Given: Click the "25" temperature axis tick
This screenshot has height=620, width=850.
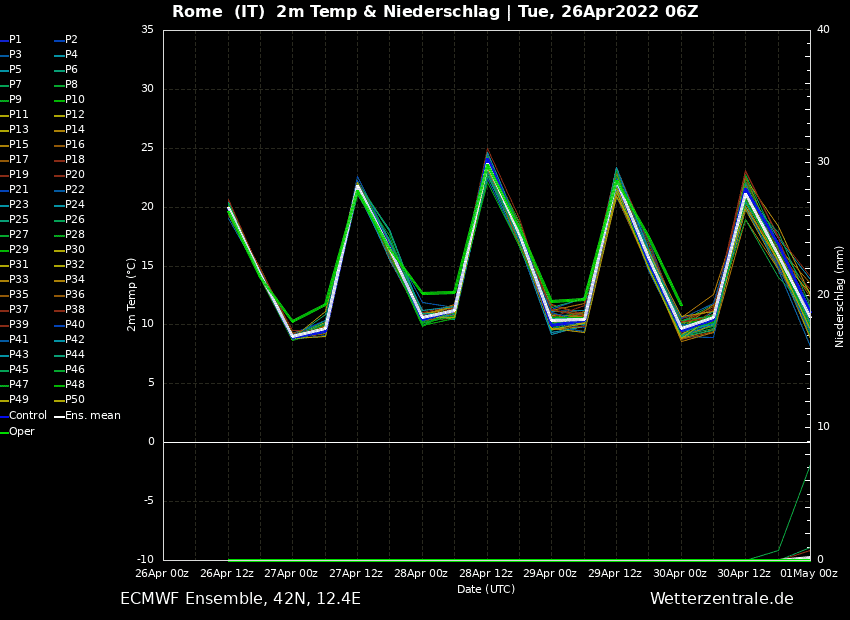Looking at the screenshot, I should [147, 147].
